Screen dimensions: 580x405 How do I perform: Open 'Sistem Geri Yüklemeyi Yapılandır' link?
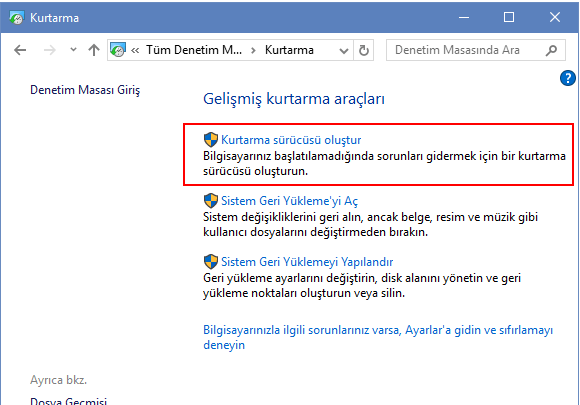point(307,262)
